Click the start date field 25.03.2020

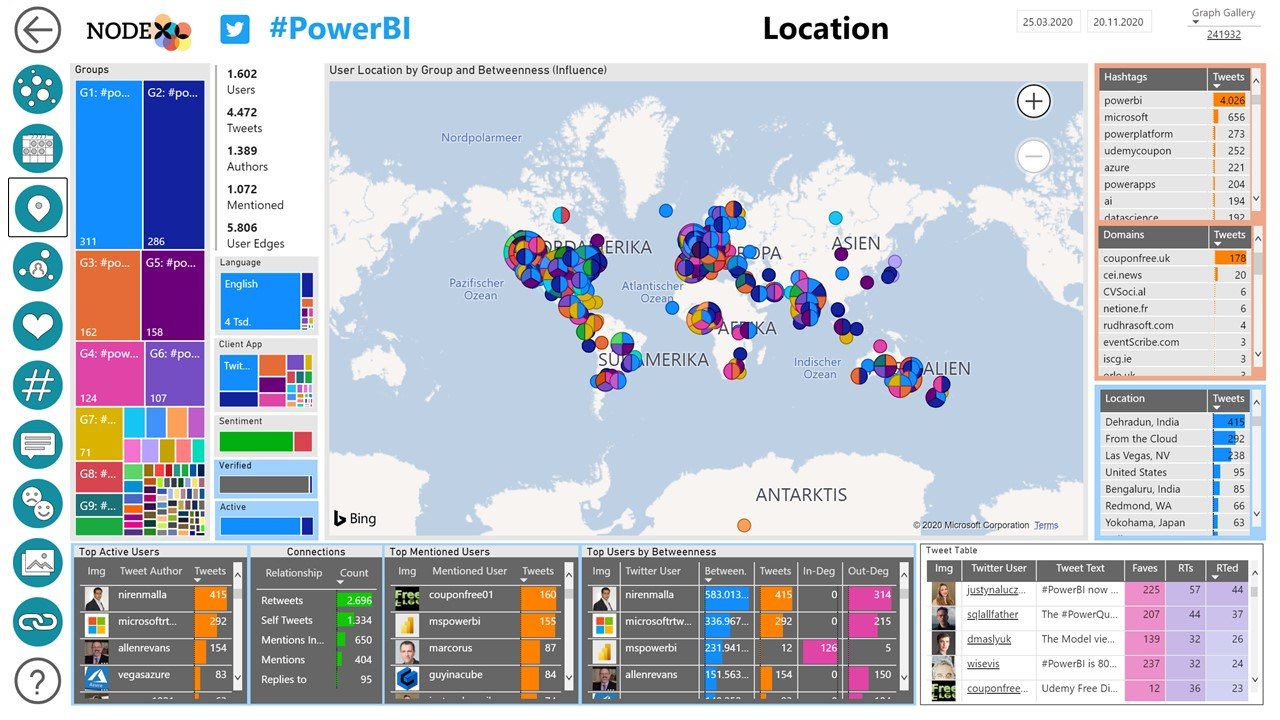pos(1046,22)
